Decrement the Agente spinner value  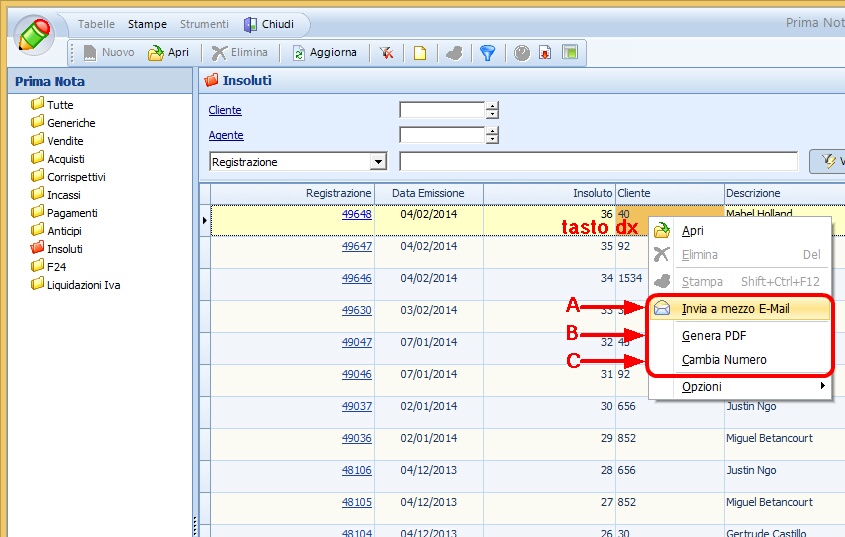[492, 139]
